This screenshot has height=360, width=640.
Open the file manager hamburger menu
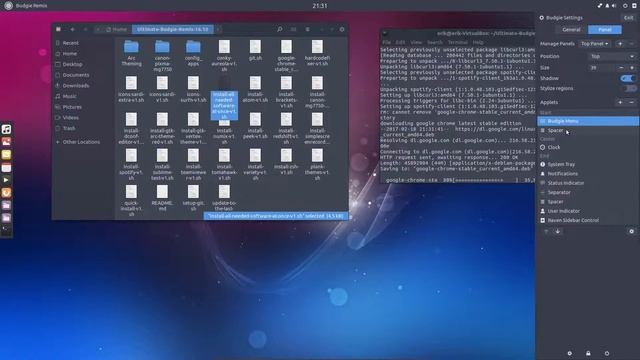click(307, 29)
